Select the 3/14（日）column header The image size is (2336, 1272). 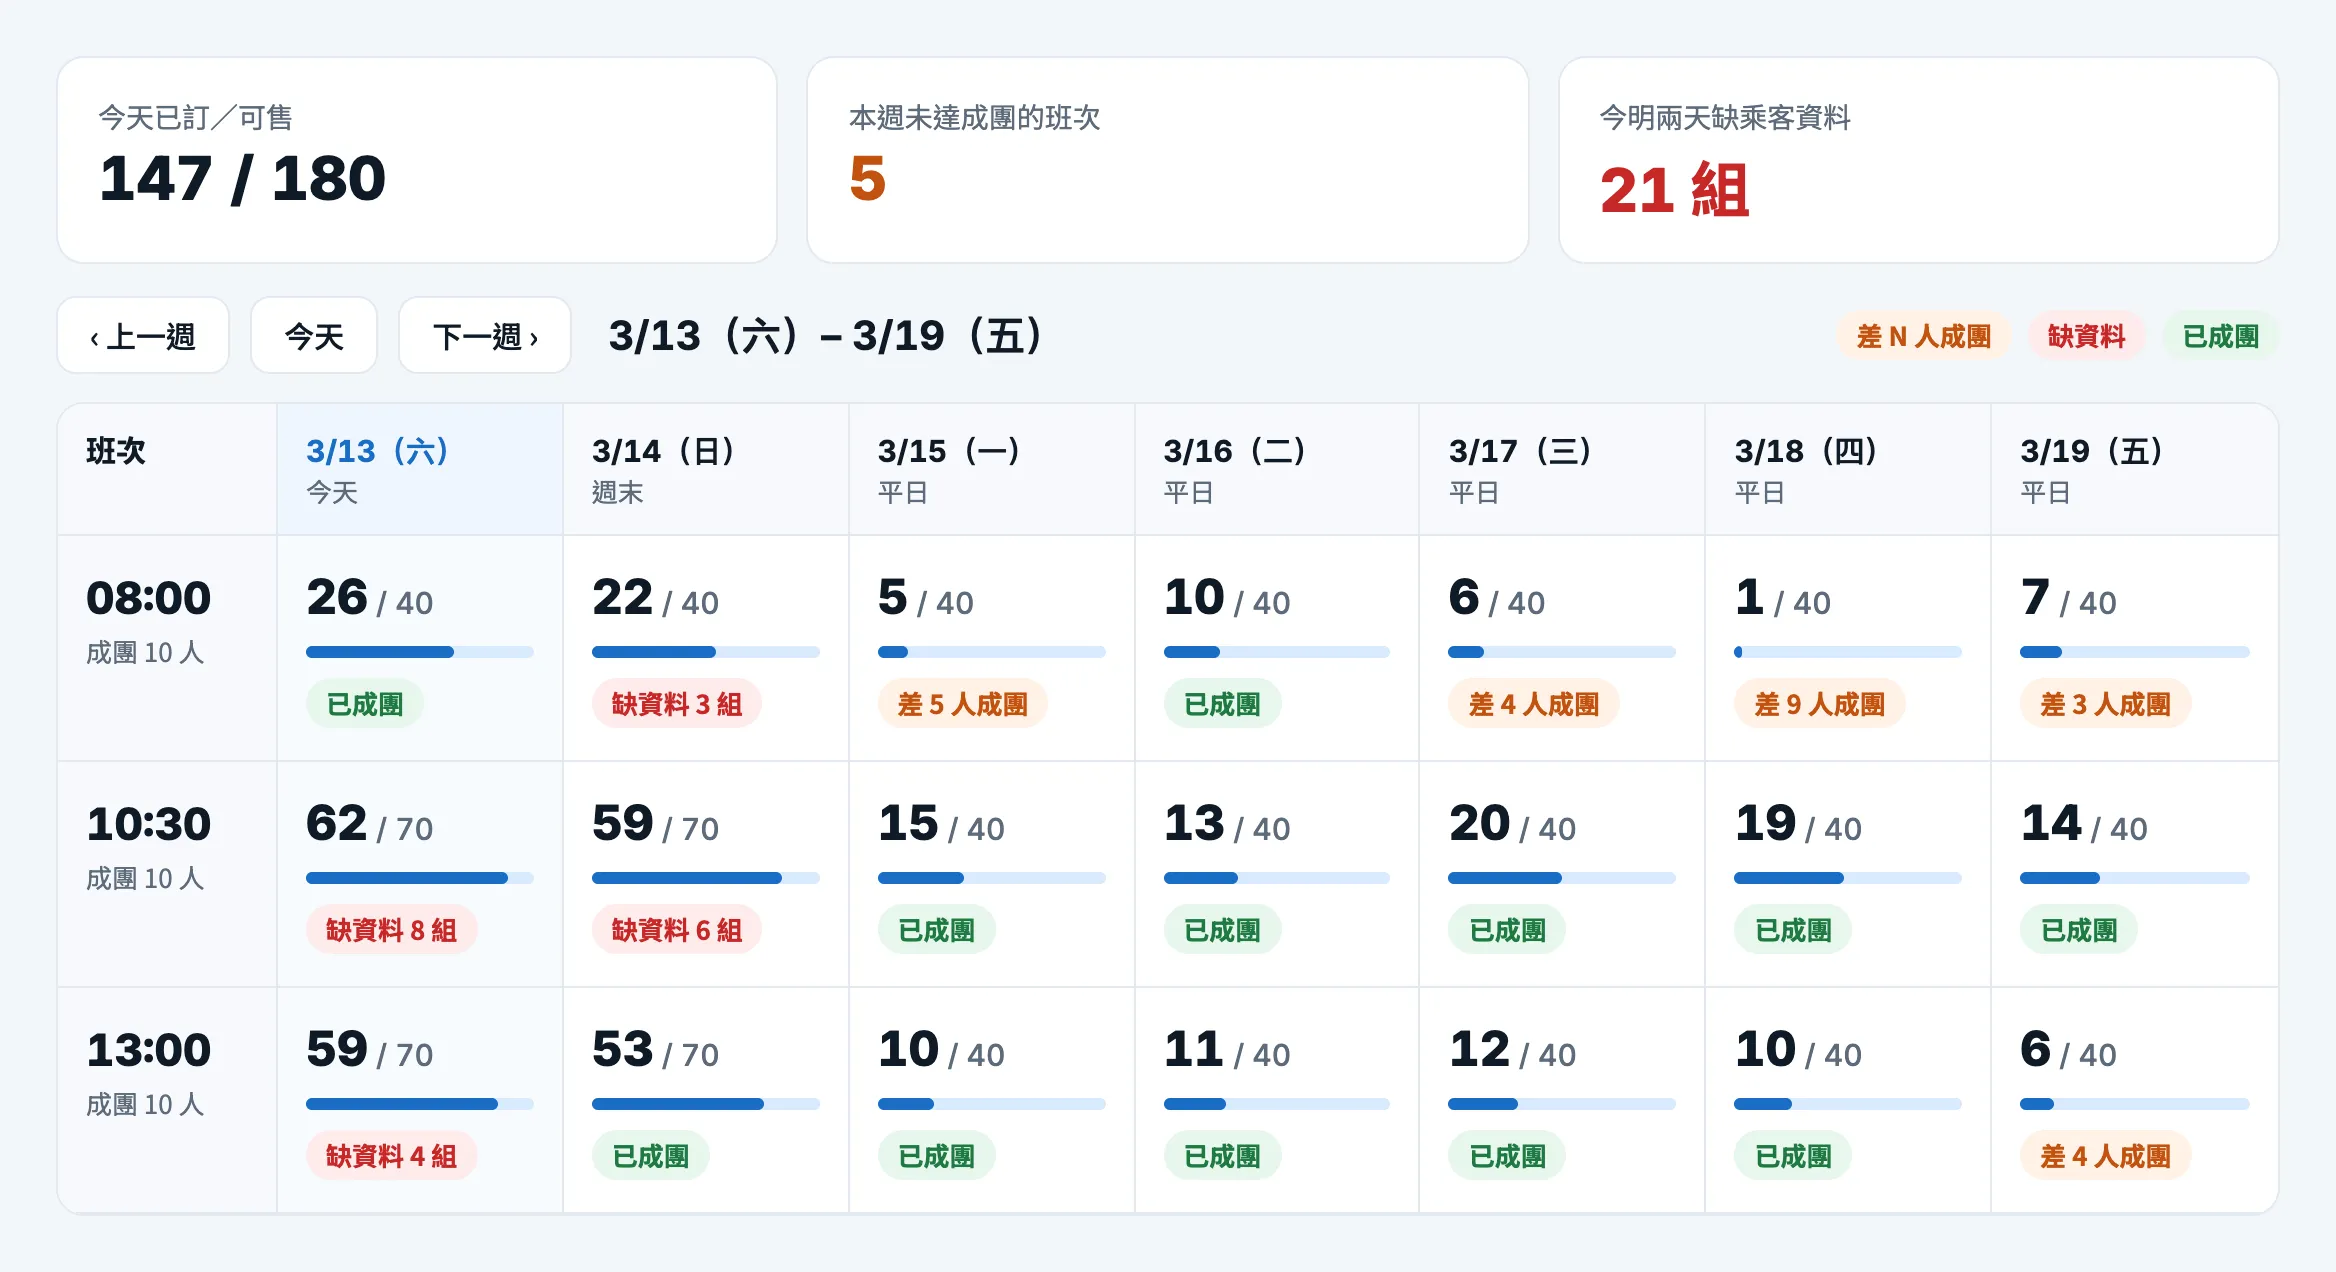click(x=706, y=470)
